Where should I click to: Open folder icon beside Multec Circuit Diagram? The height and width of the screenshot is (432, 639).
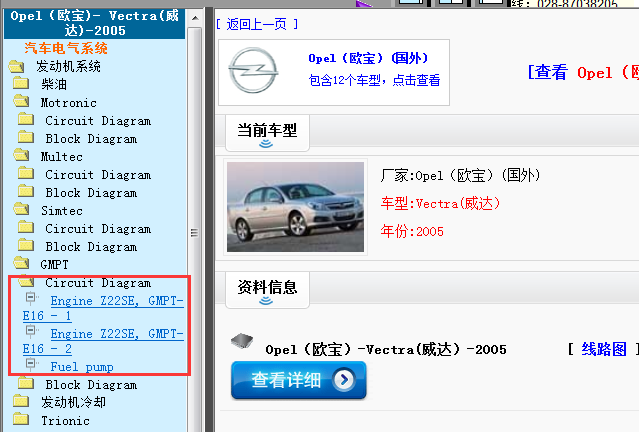point(26,173)
